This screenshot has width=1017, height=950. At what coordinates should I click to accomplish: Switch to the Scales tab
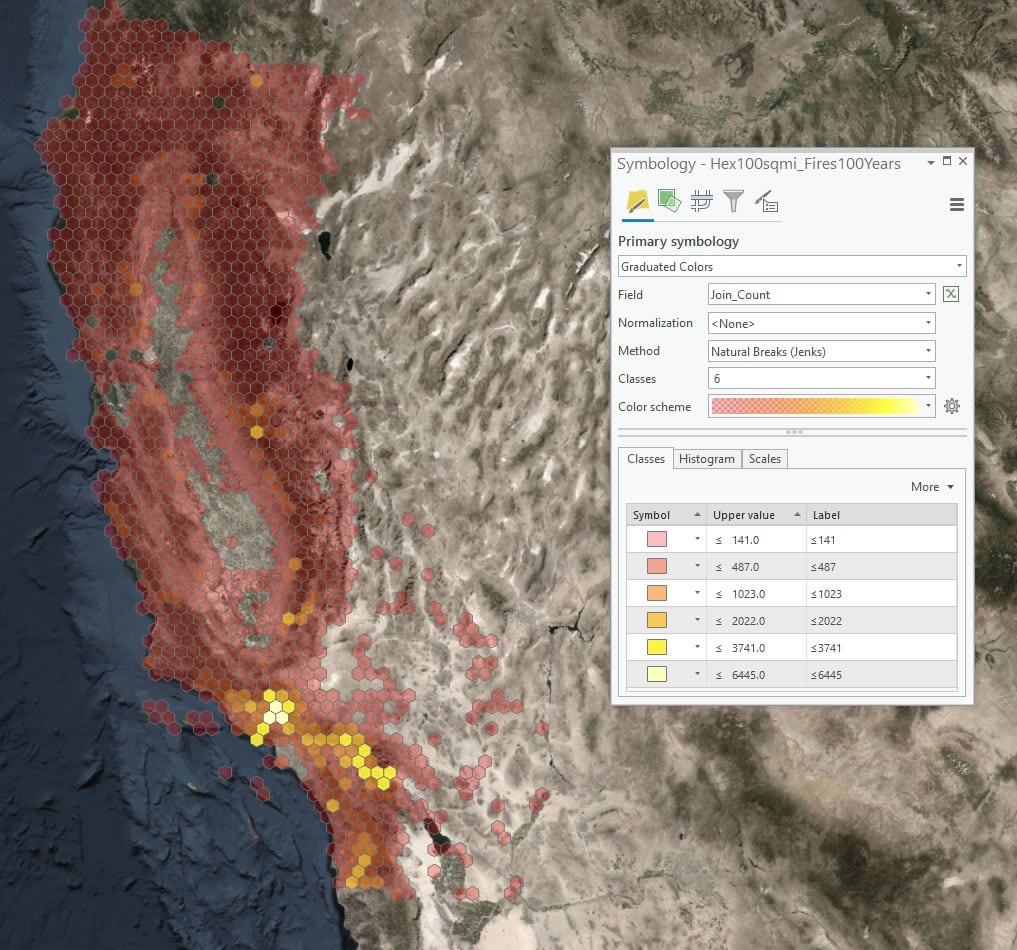tap(765, 459)
